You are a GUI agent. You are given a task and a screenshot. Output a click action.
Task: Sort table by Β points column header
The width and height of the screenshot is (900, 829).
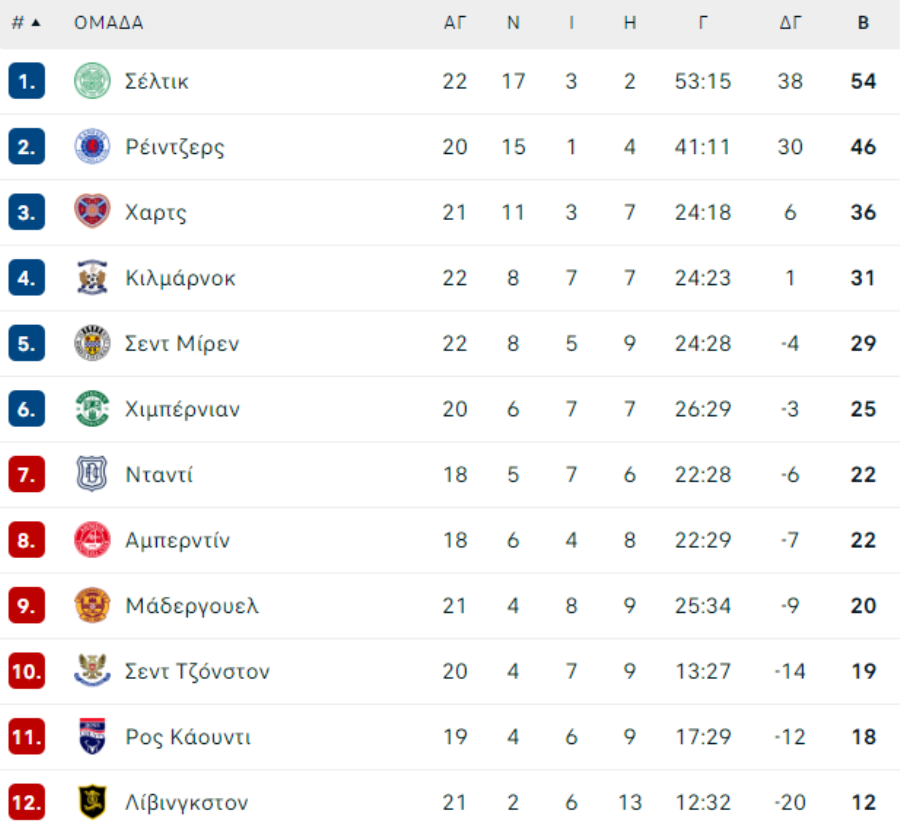click(863, 23)
